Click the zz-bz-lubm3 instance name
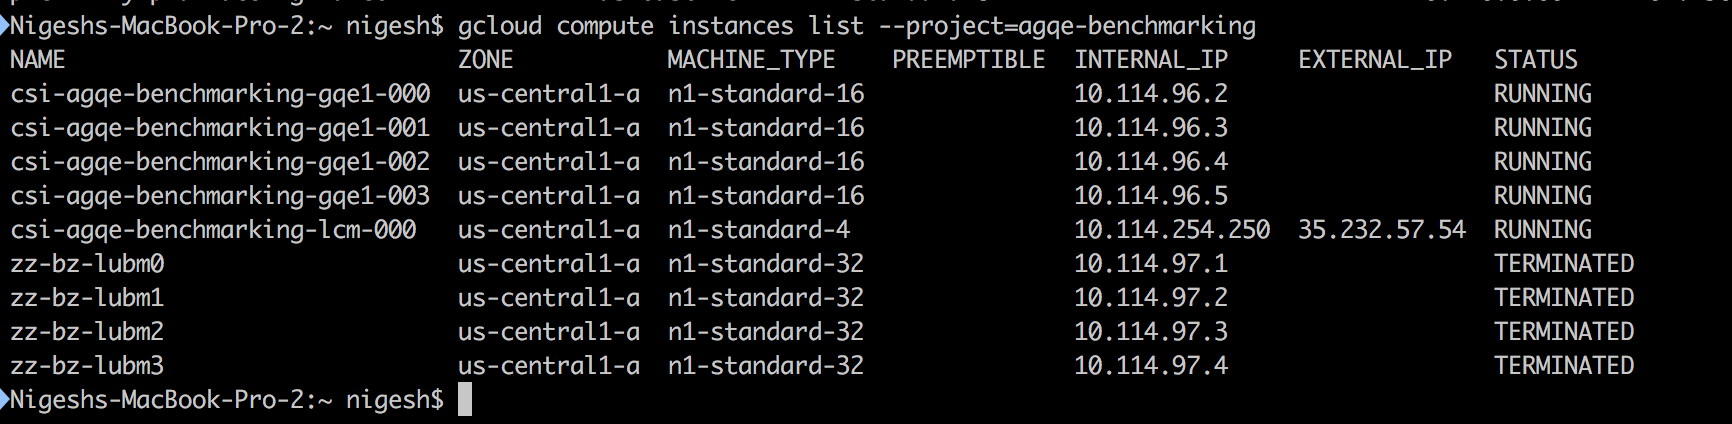1732x424 pixels. pos(87,366)
